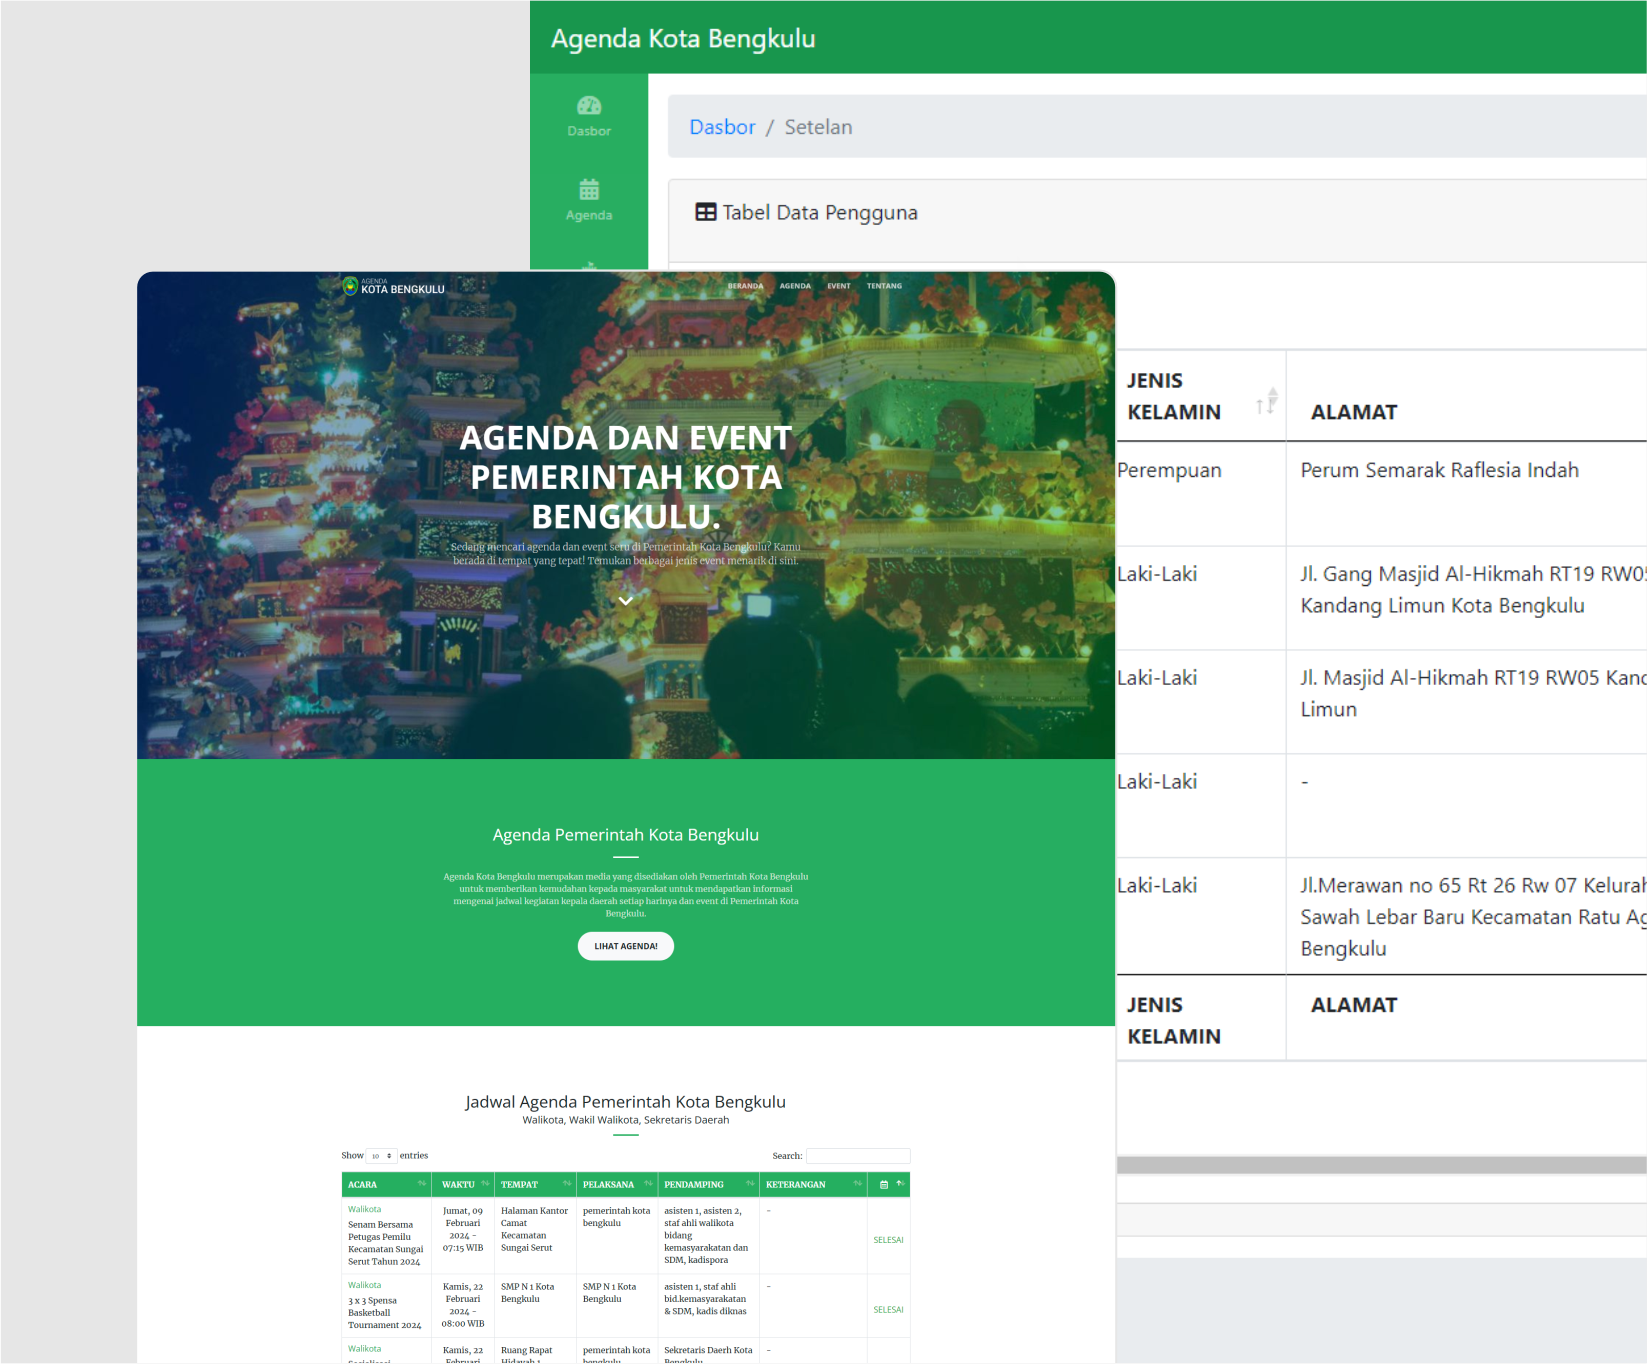
Task: Click the Walikota link above Senam Bersama
Action: click(364, 1209)
